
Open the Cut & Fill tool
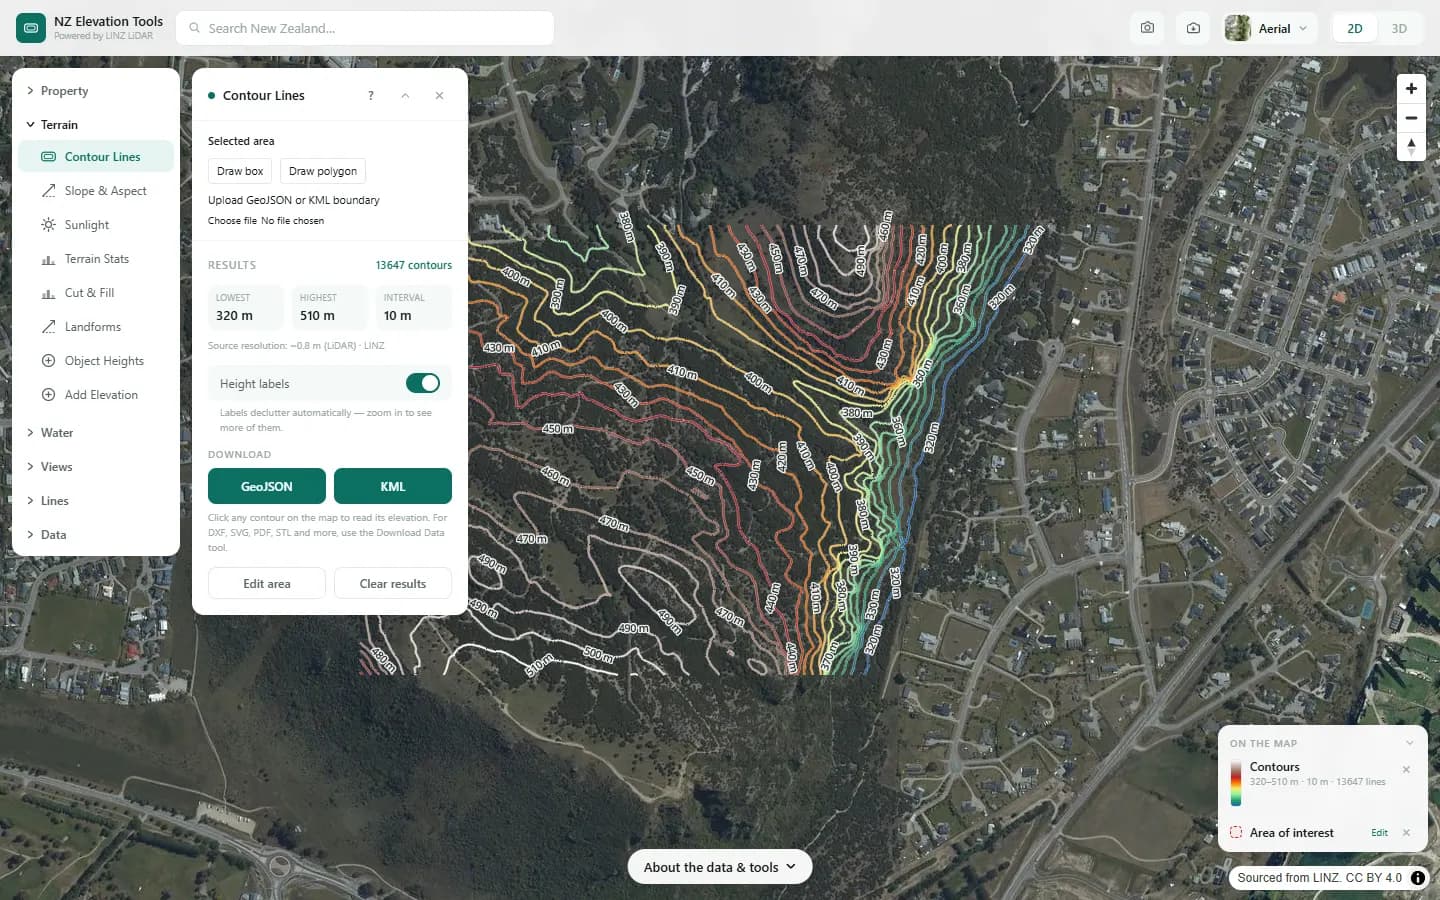pos(96,293)
